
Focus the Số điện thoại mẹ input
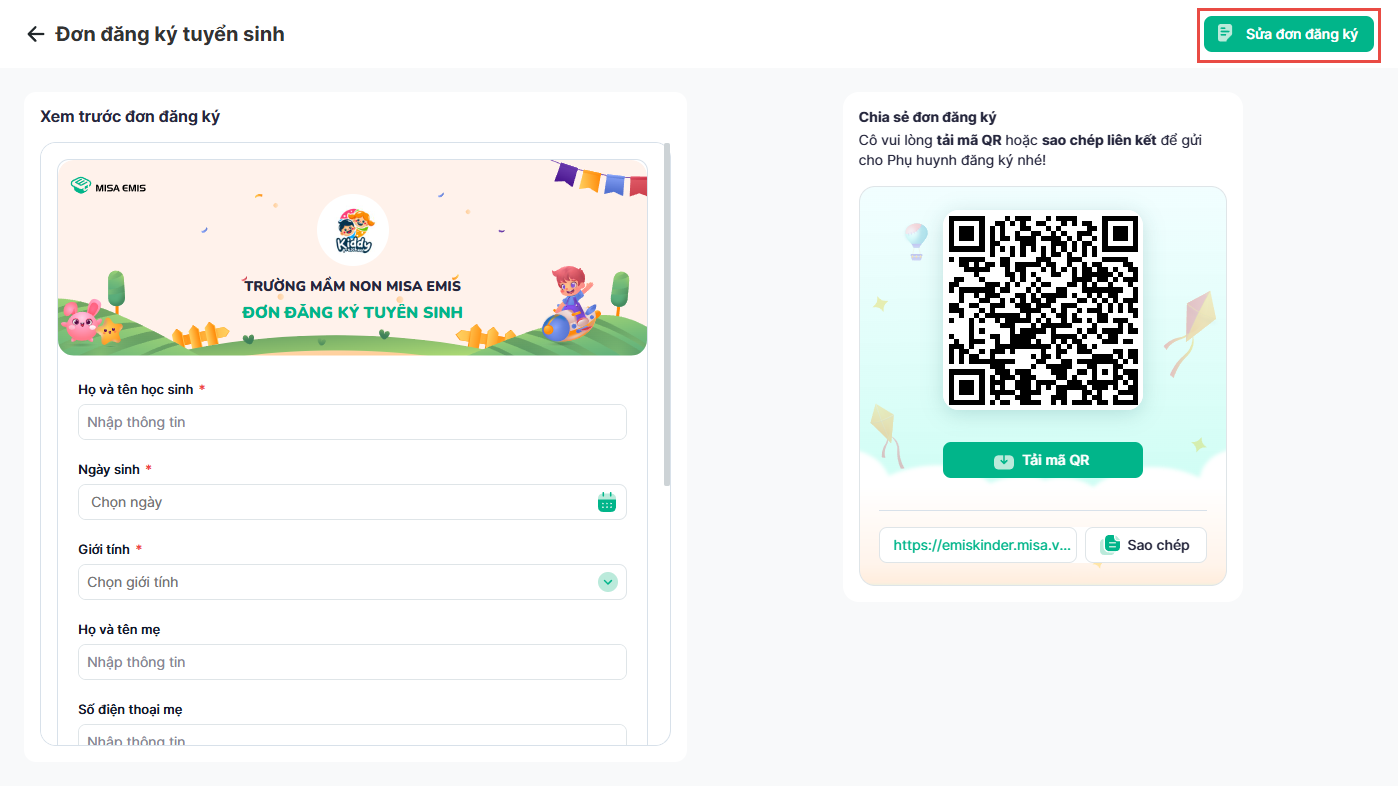pyautogui.click(x=352, y=736)
